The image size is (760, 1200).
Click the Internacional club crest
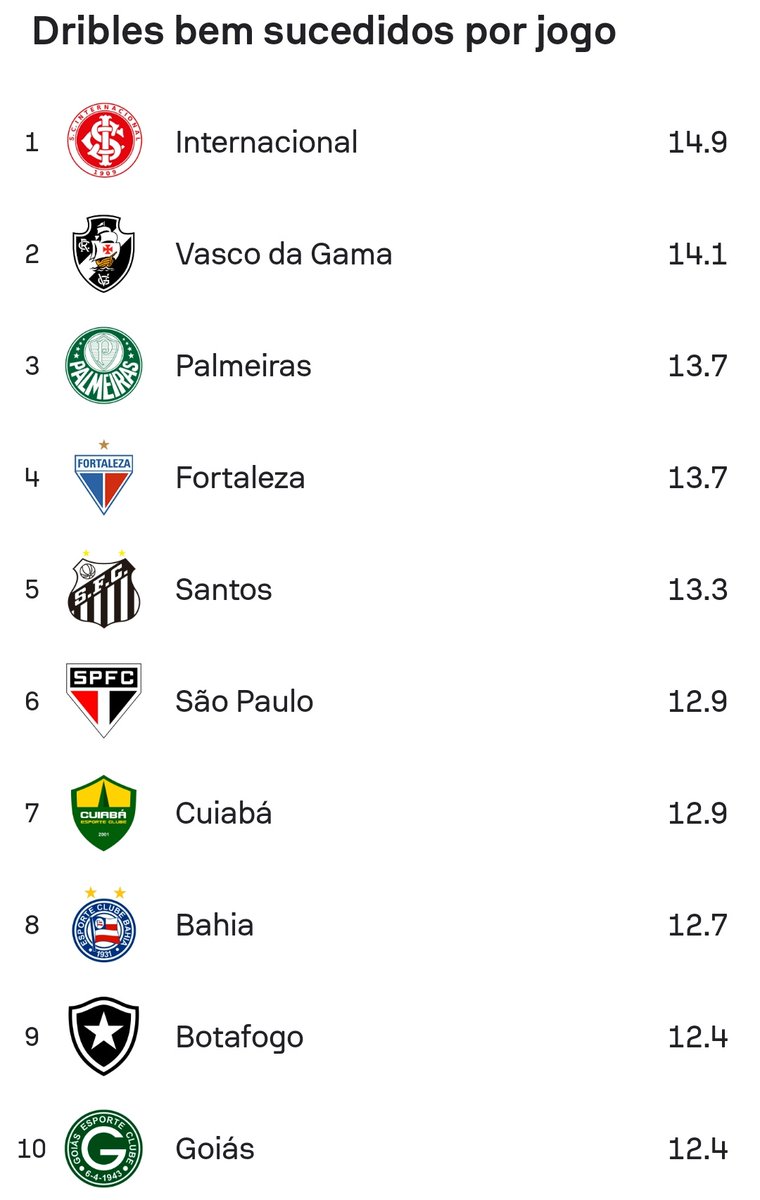click(104, 142)
